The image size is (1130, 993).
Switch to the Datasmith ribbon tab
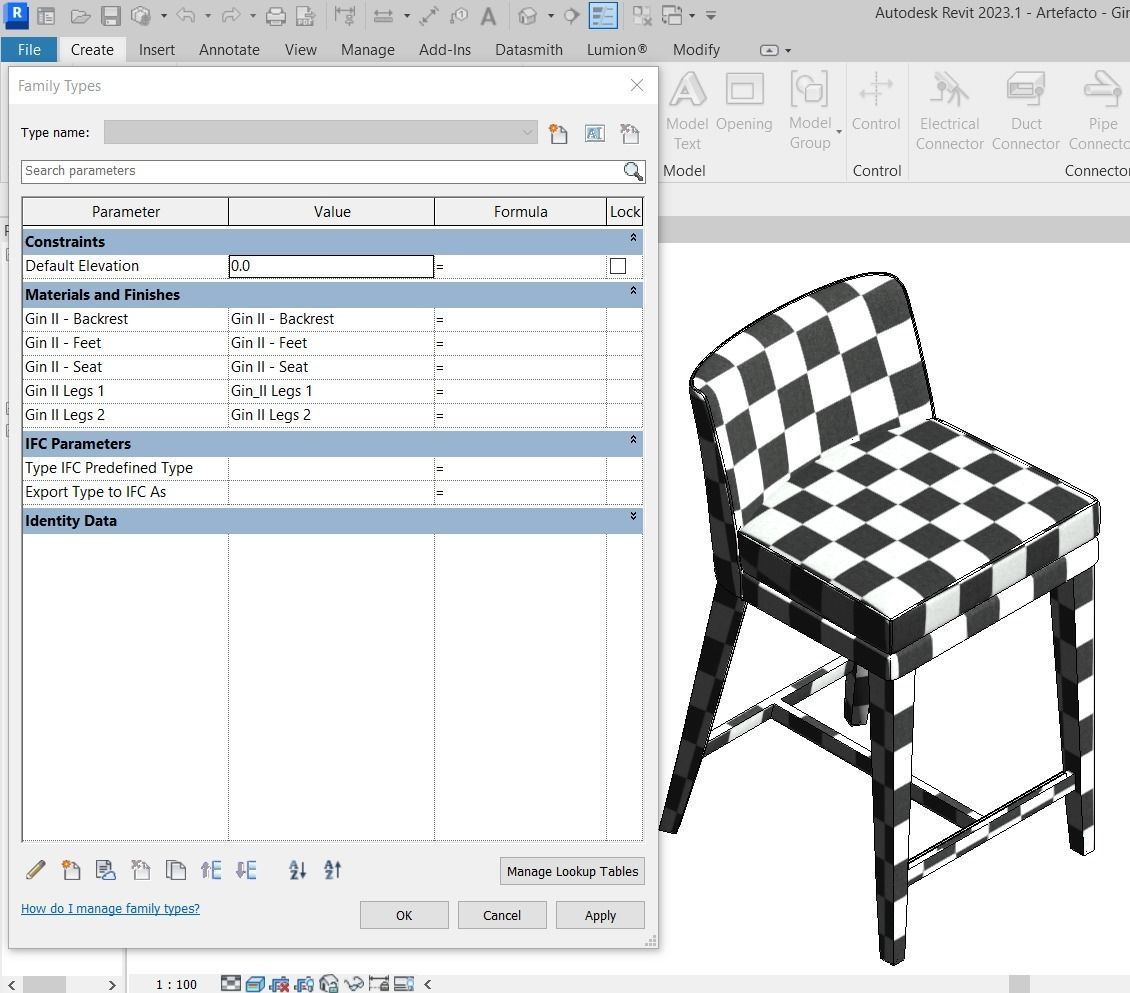[529, 50]
